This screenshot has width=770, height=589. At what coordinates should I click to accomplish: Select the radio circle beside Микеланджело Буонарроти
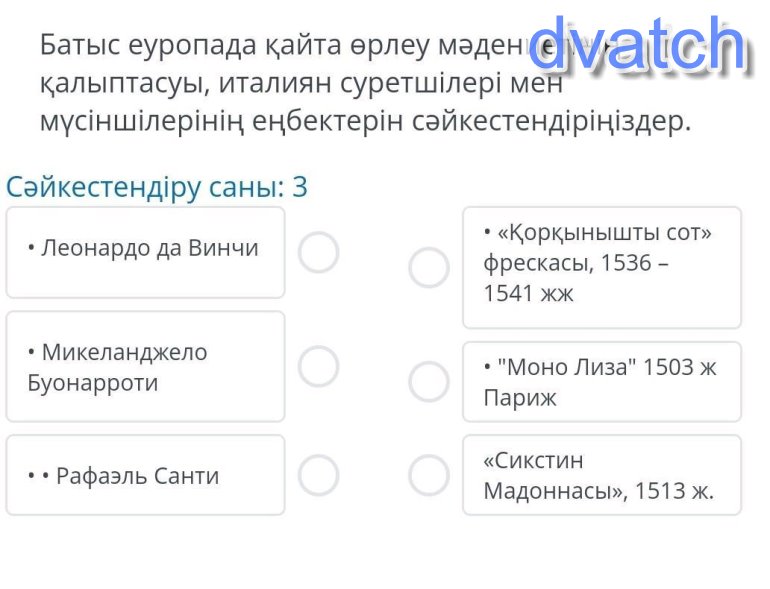pyautogui.click(x=318, y=366)
